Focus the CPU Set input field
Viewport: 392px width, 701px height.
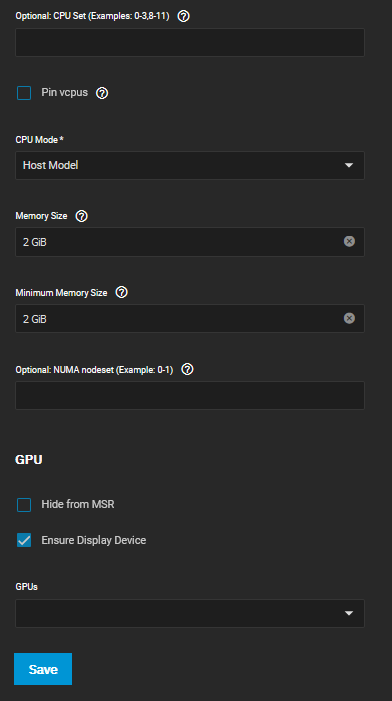click(x=190, y=42)
